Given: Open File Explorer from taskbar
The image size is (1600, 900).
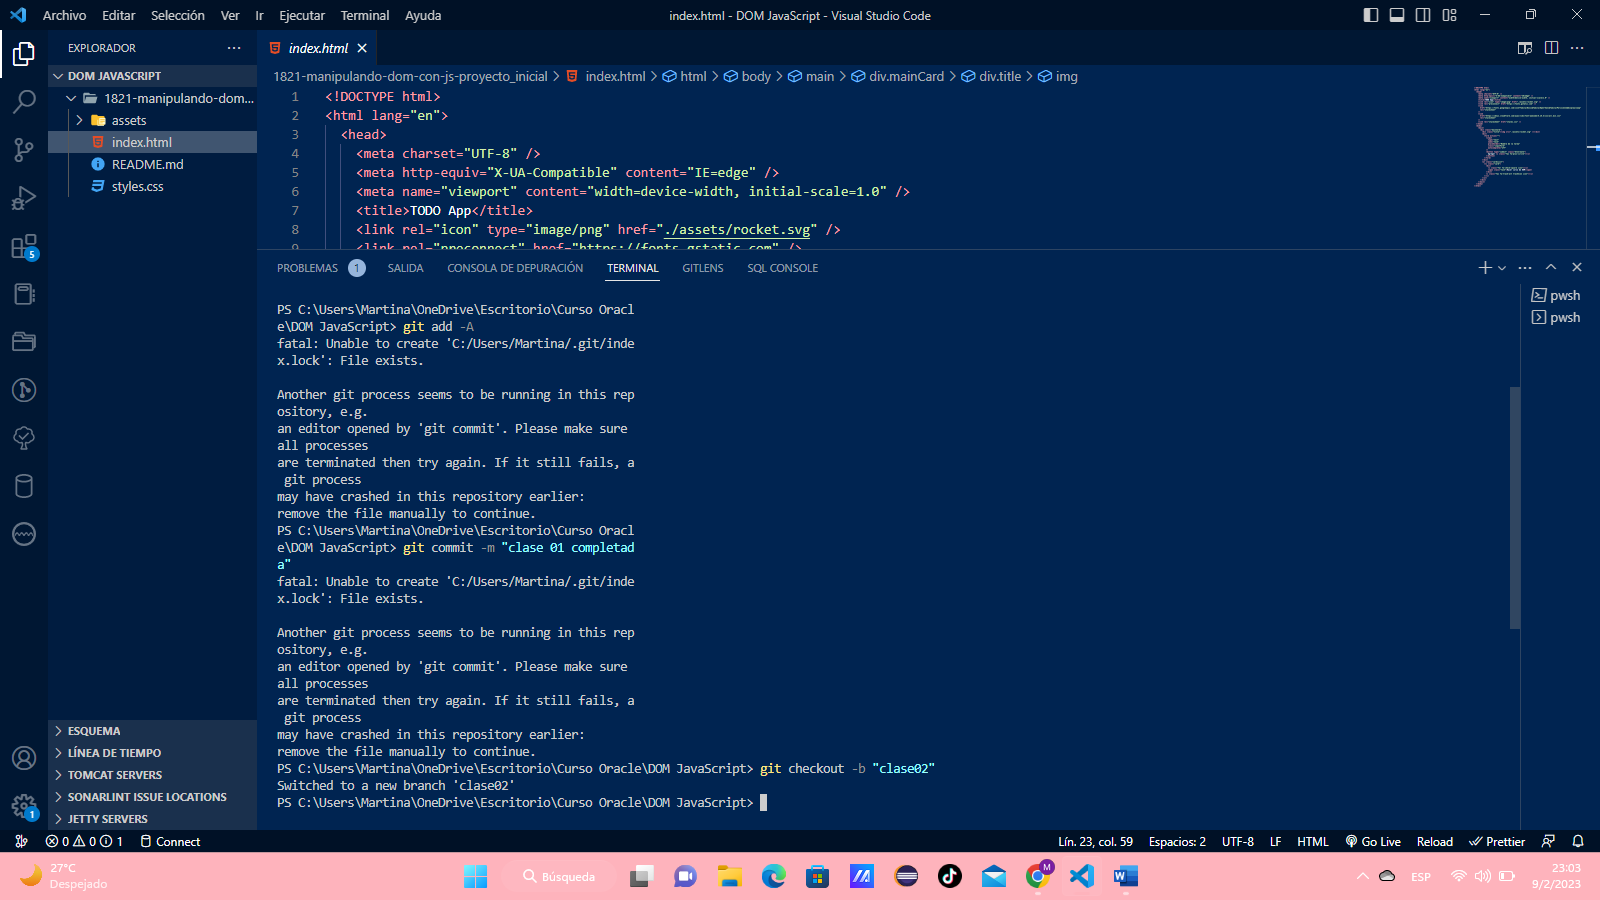Looking at the screenshot, I should coord(729,876).
